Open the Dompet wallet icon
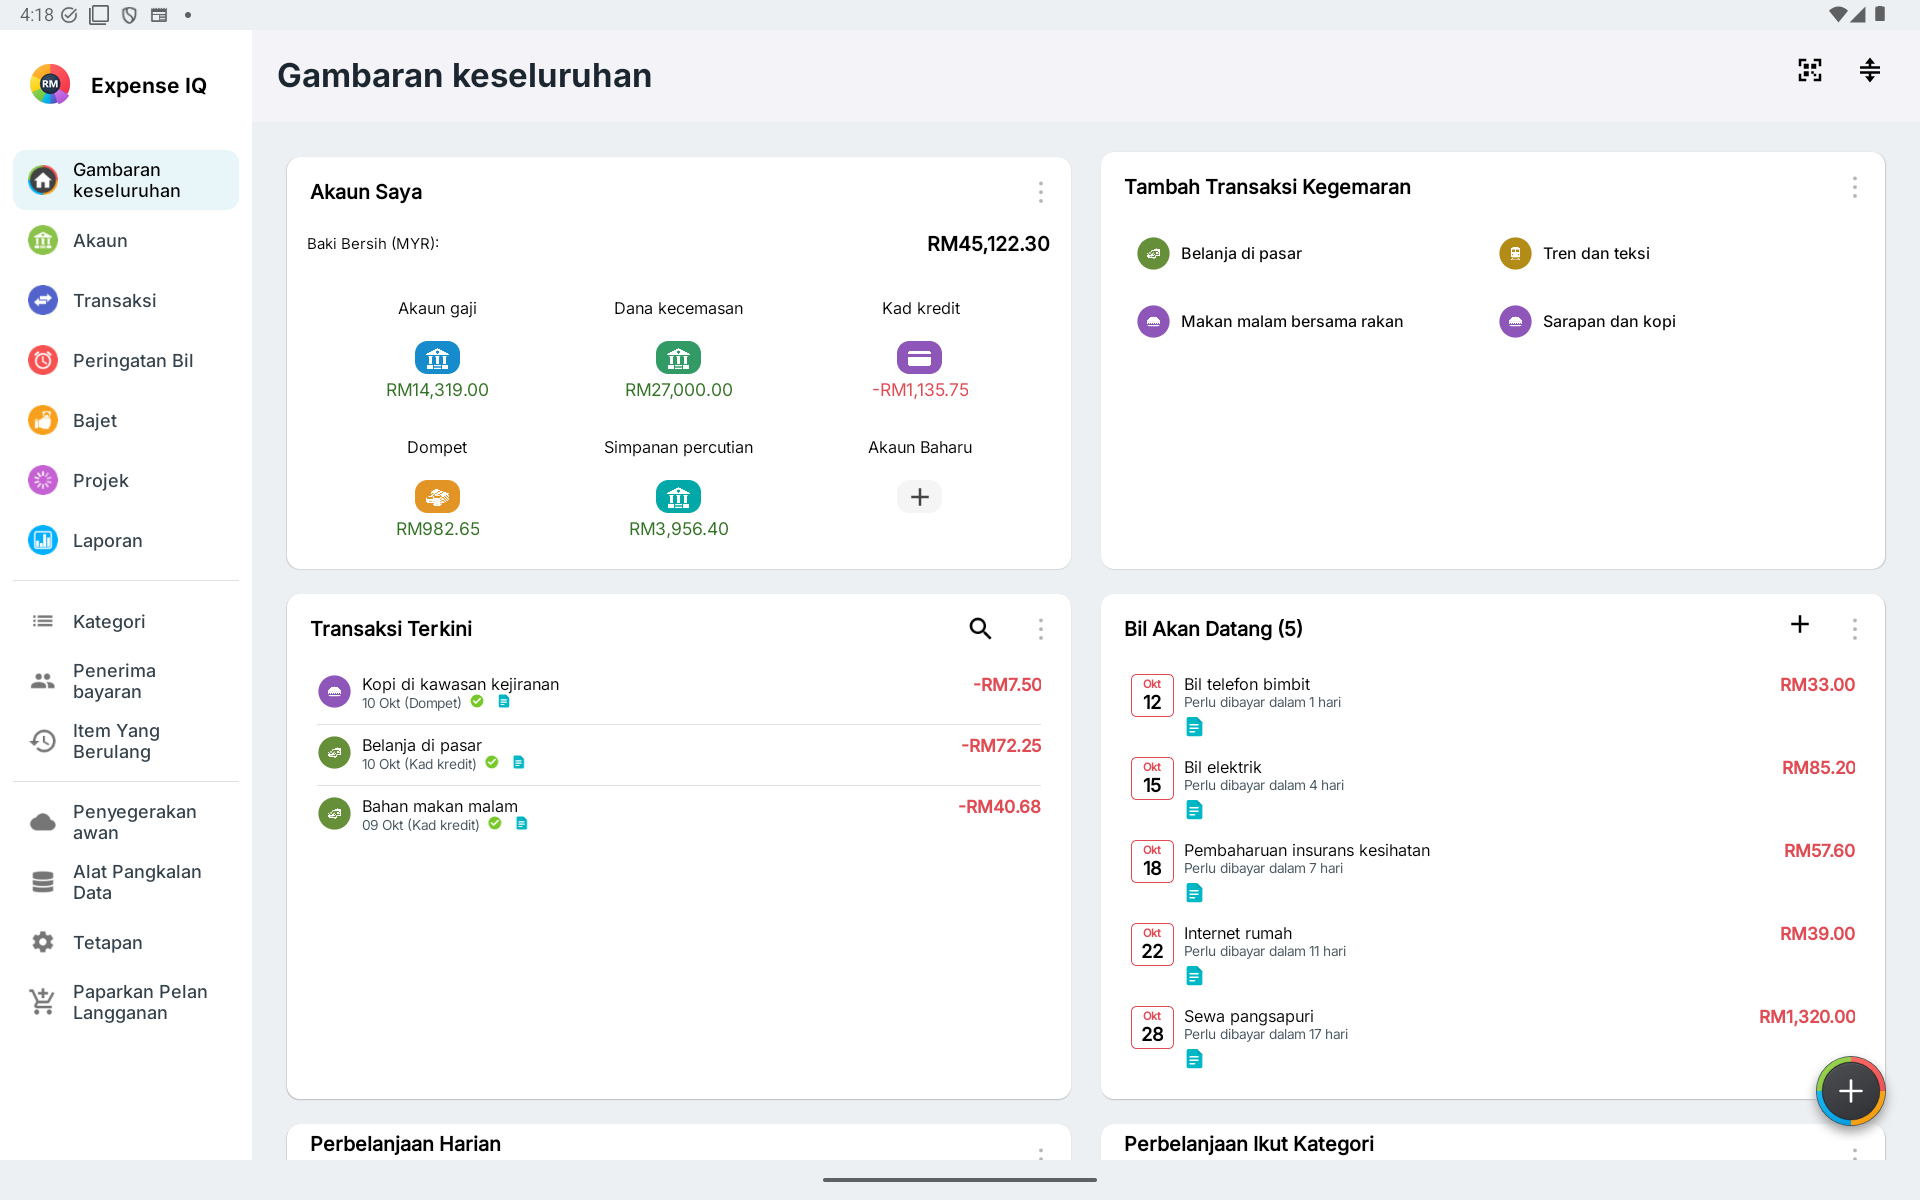Image resolution: width=1920 pixels, height=1200 pixels. pyautogui.click(x=437, y=496)
